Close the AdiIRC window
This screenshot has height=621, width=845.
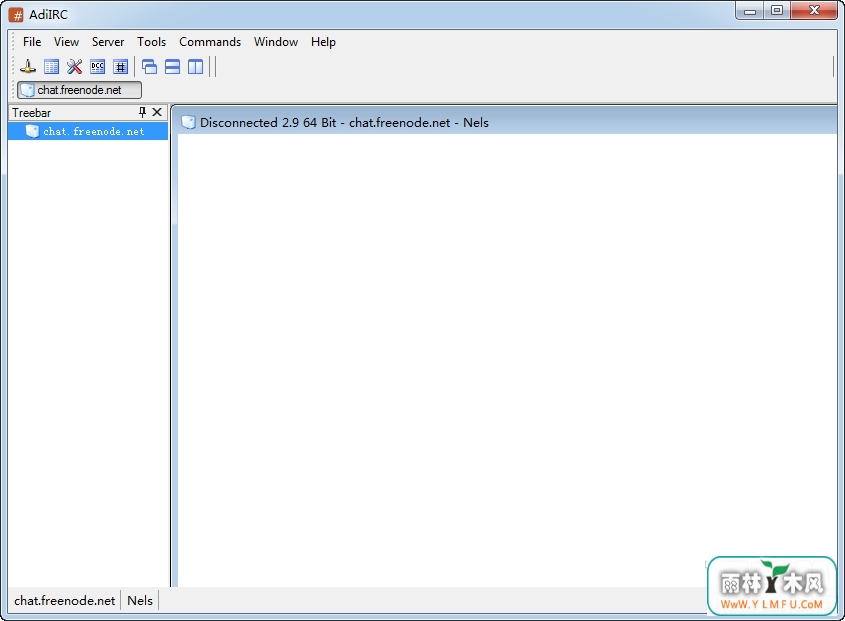coord(814,11)
